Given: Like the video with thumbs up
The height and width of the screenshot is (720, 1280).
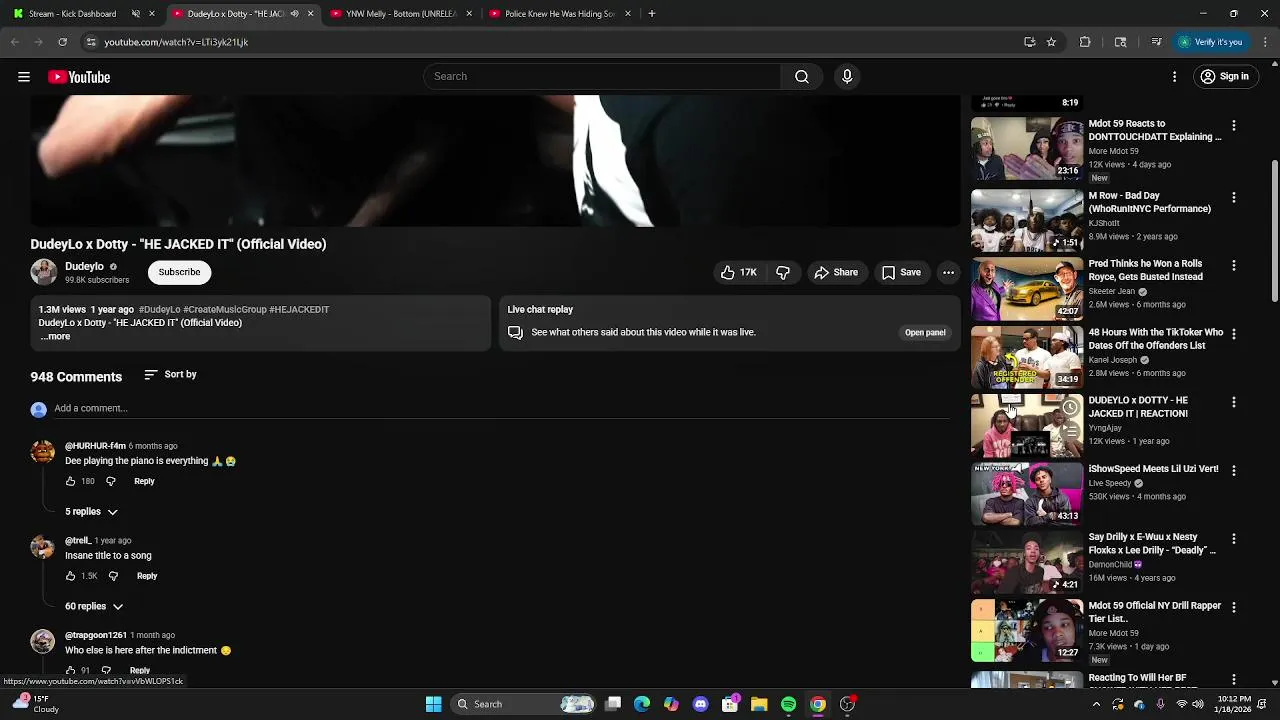Looking at the screenshot, I should pyautogui.click(x=739, y=272).
